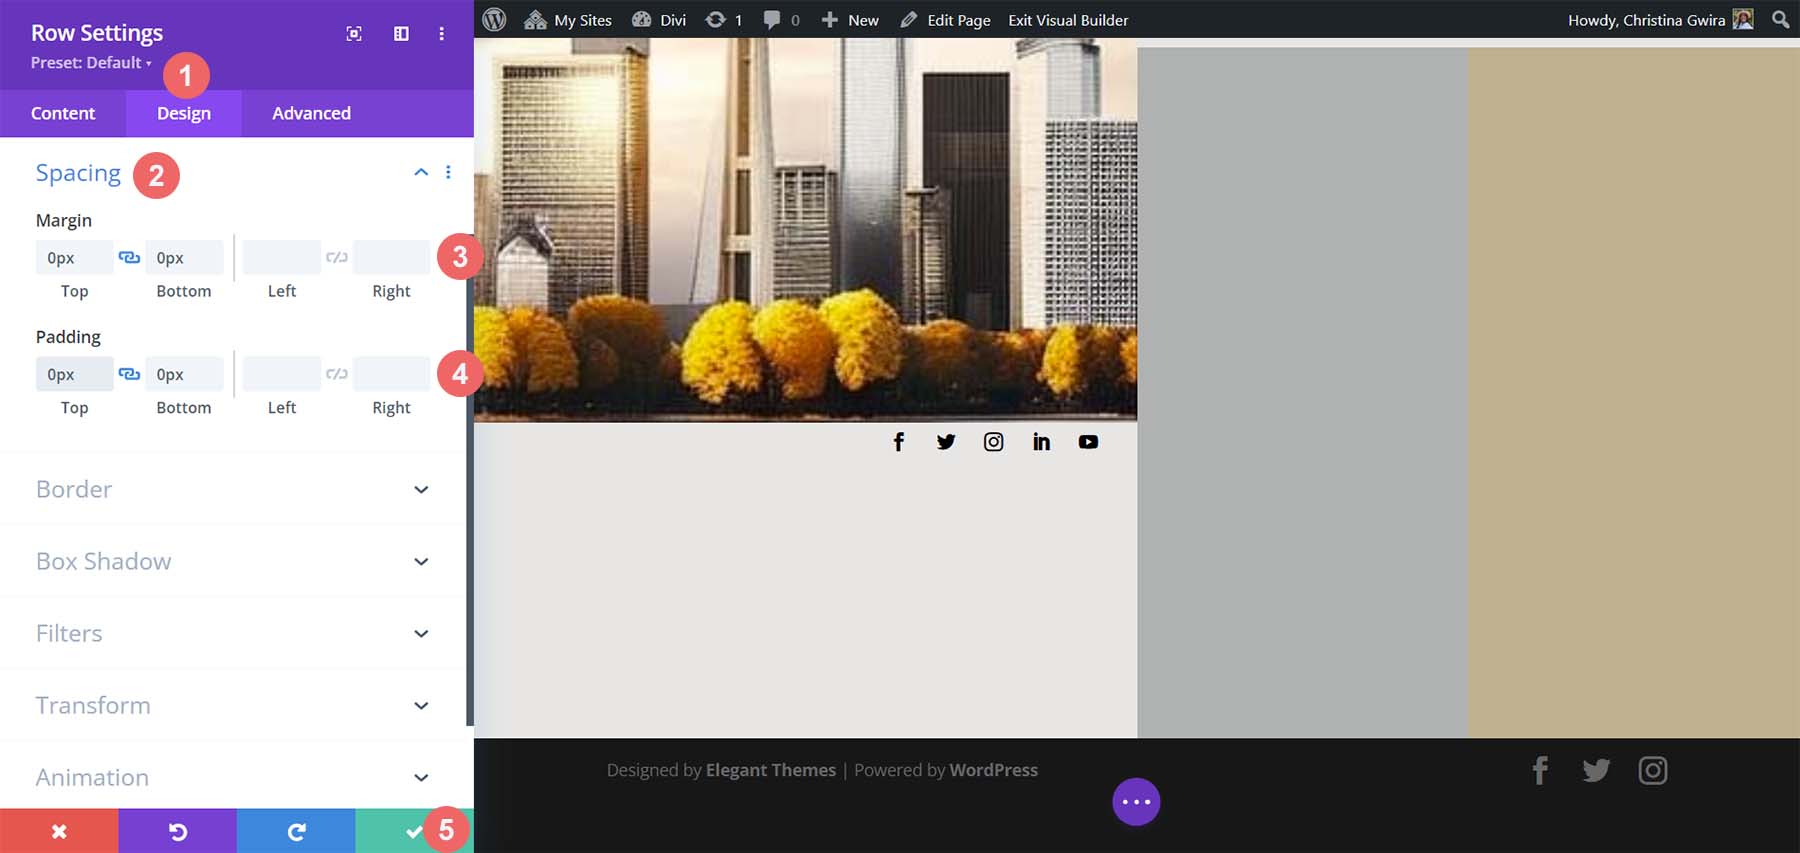Click the expand modal fullscreen icon
The image size is (1800, 853).
point(354,34)
